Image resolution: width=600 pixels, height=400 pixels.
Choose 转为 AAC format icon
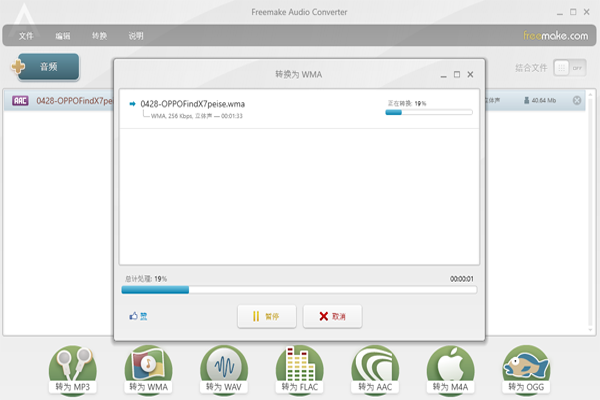pyautogui.click(x=375, y=370)
